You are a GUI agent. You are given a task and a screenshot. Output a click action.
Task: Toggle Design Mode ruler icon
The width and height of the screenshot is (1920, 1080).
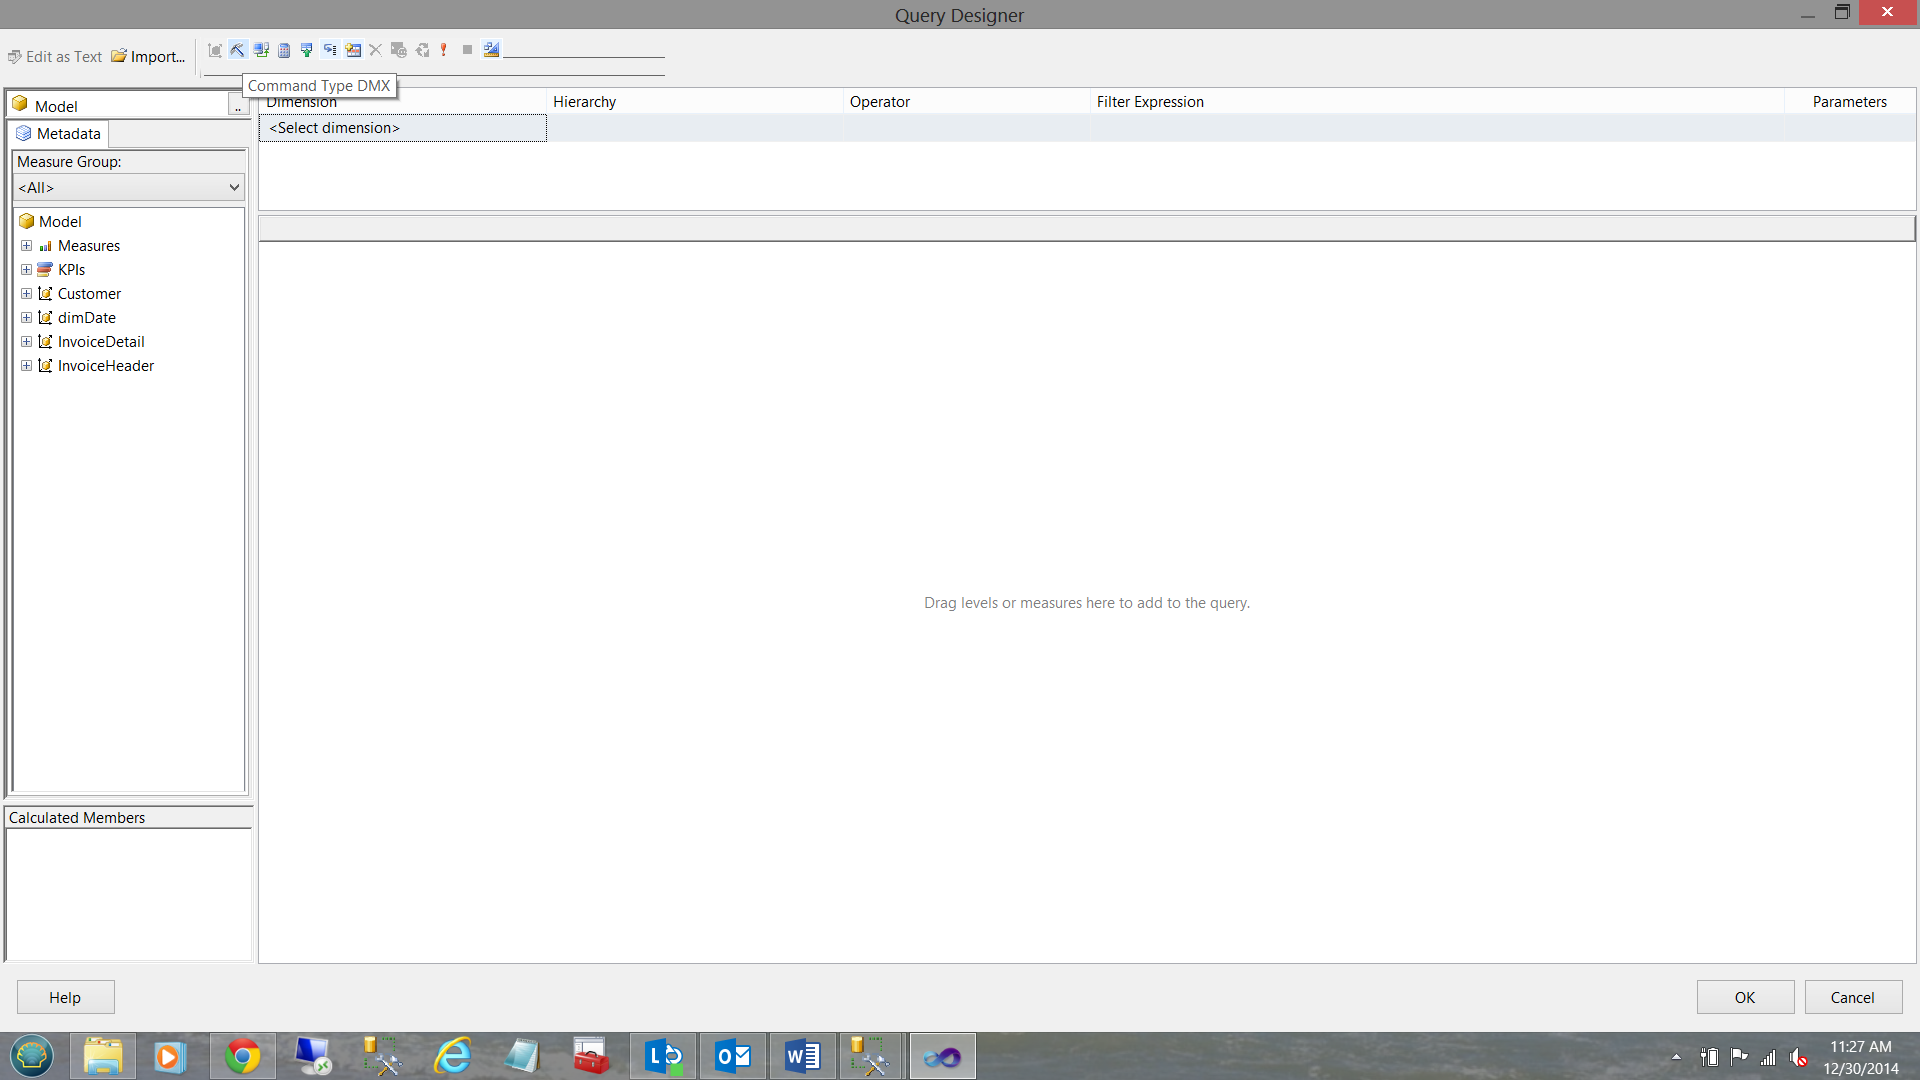coord(491,50)
